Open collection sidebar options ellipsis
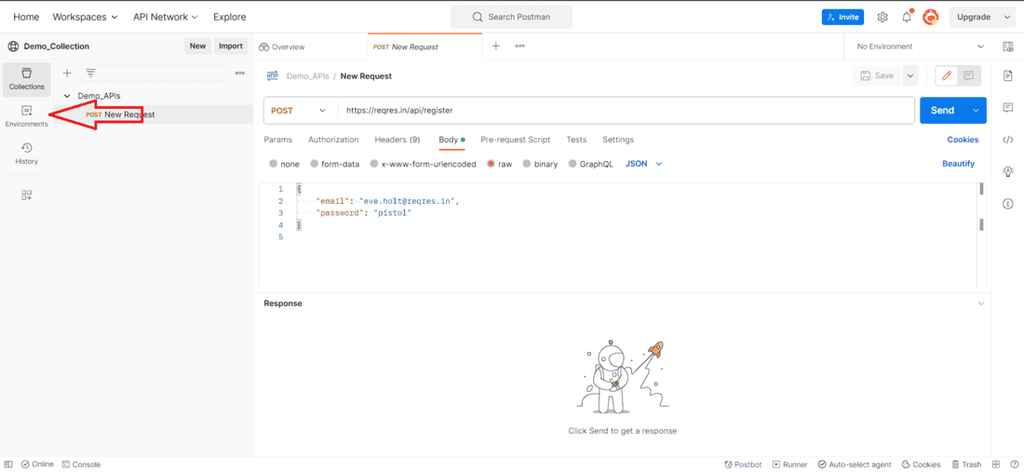The width and height of the screenshot is (1024, 472). (240, 73)
